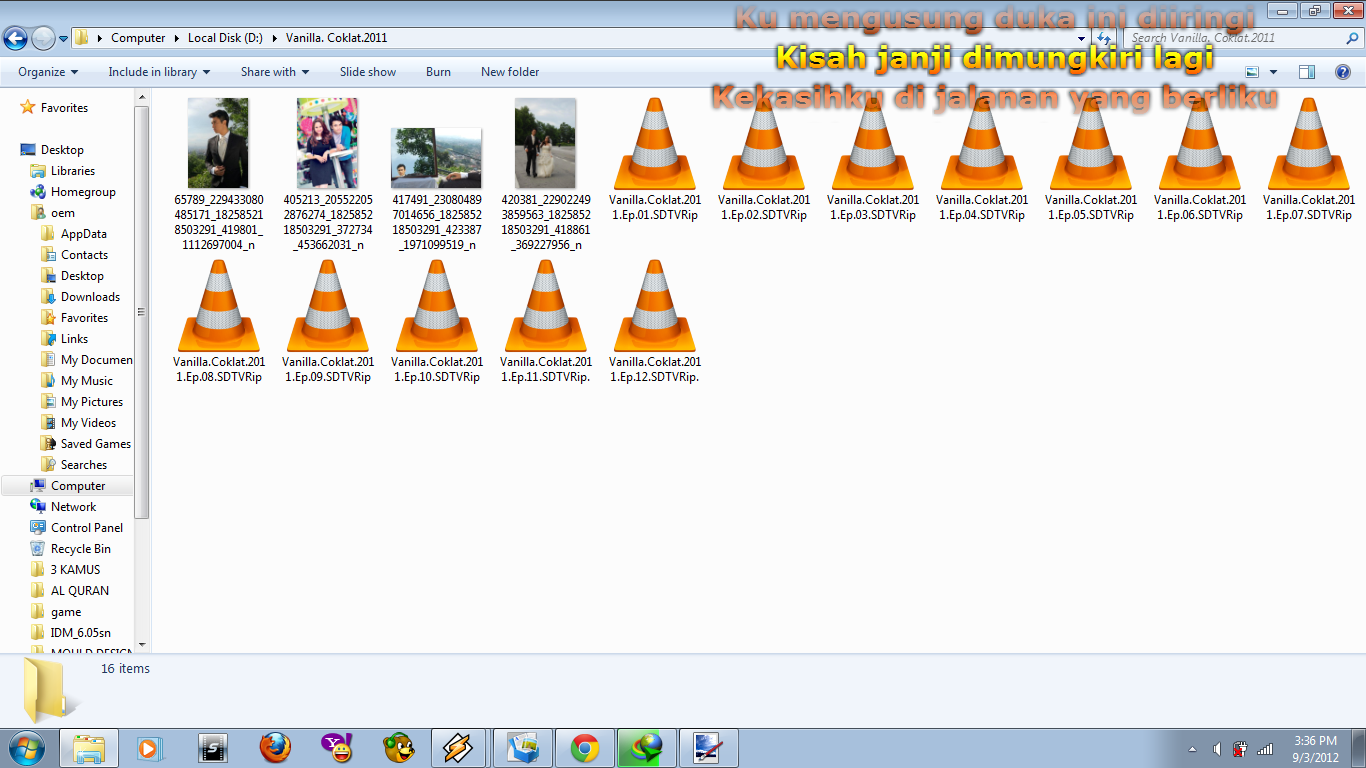Go to Local Disk (D:) breadcrumb

tap(225, 38)
